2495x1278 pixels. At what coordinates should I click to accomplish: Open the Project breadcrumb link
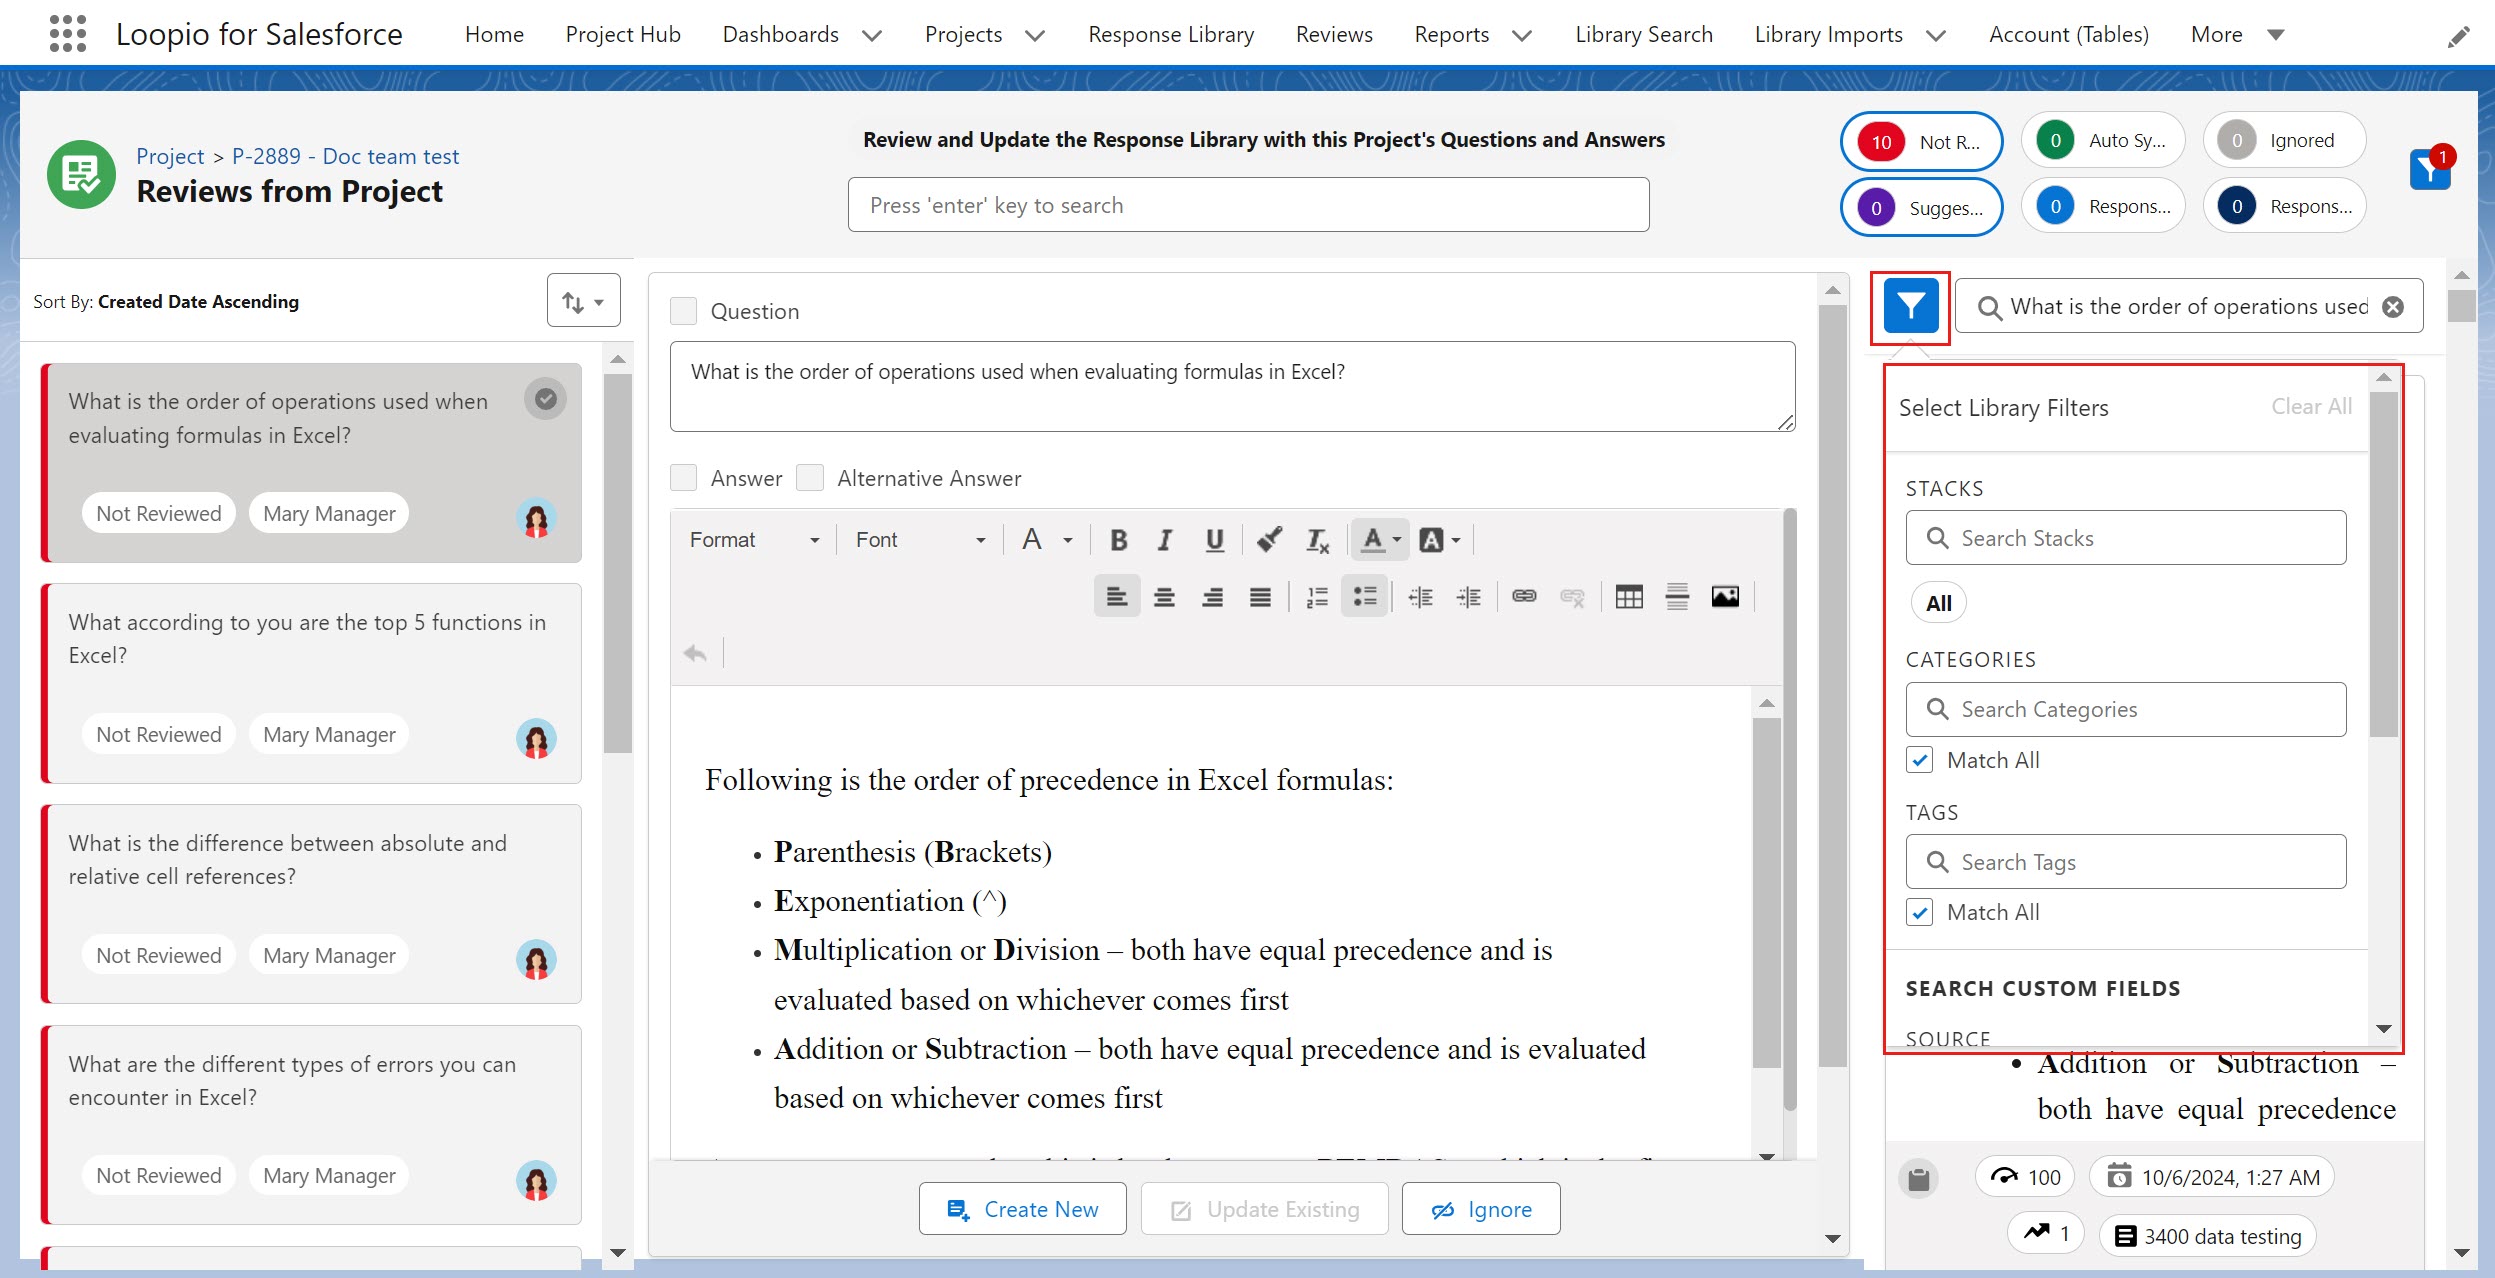coord(170,157)
